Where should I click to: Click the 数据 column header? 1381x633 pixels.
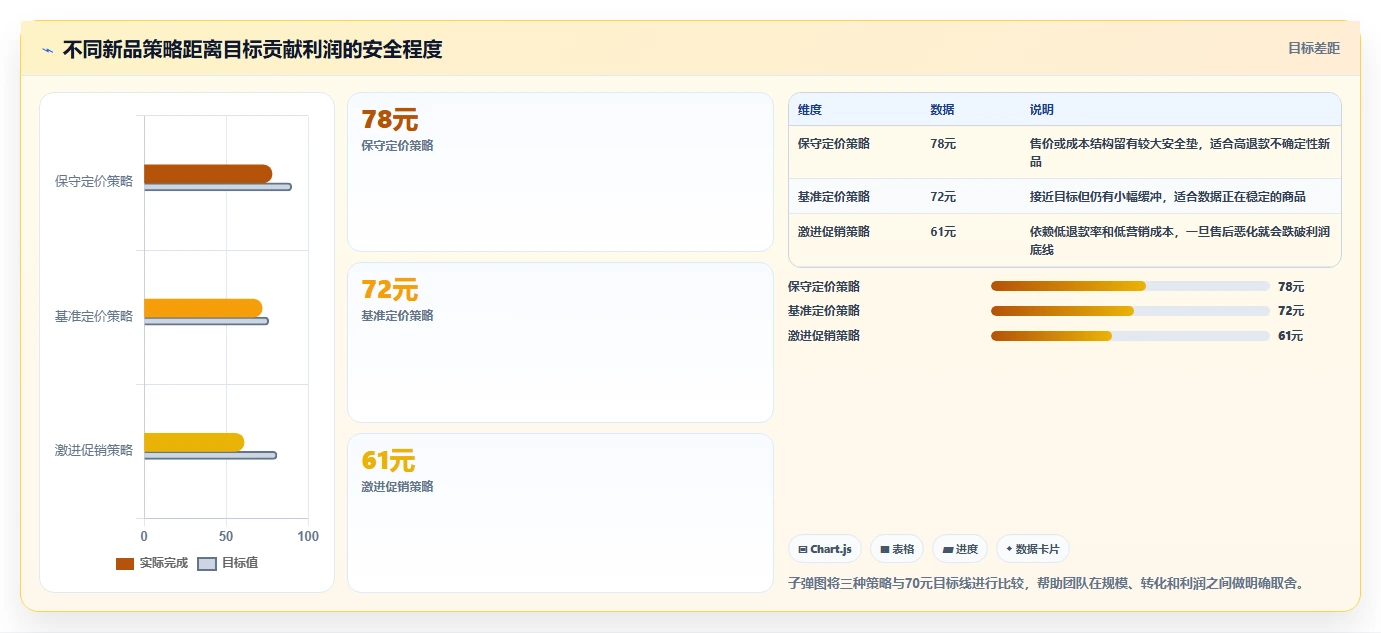(942, 110)
